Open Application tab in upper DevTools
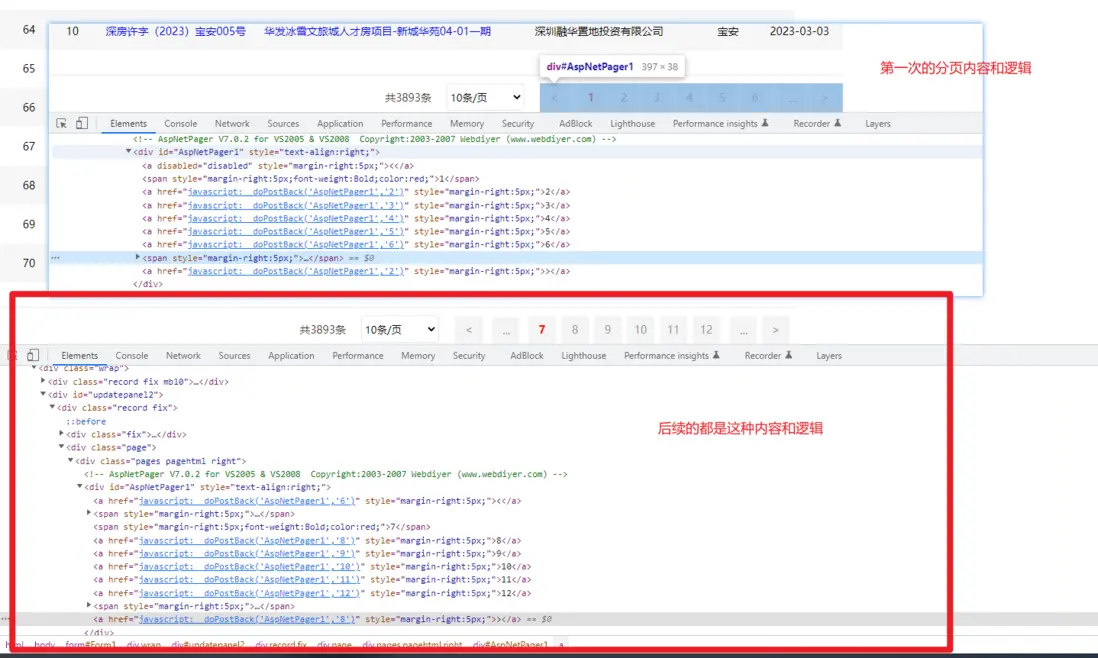This screenshot has height=658, width=1098. pyautogui.click(x=340, y=123)
